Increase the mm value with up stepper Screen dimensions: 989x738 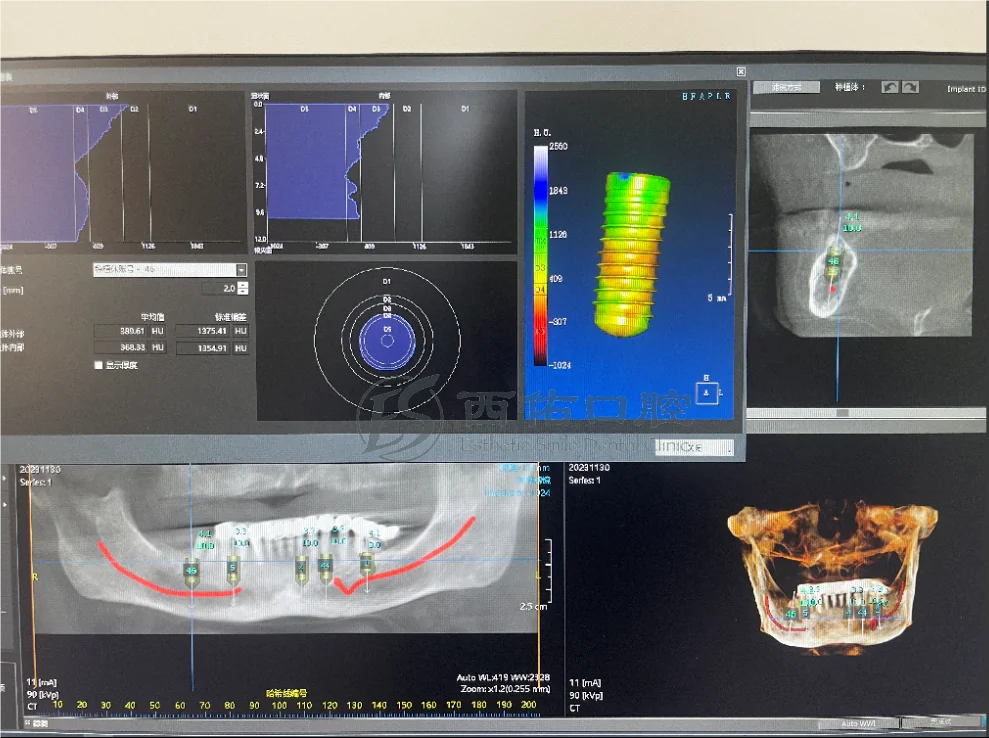(x=242, y=284)
